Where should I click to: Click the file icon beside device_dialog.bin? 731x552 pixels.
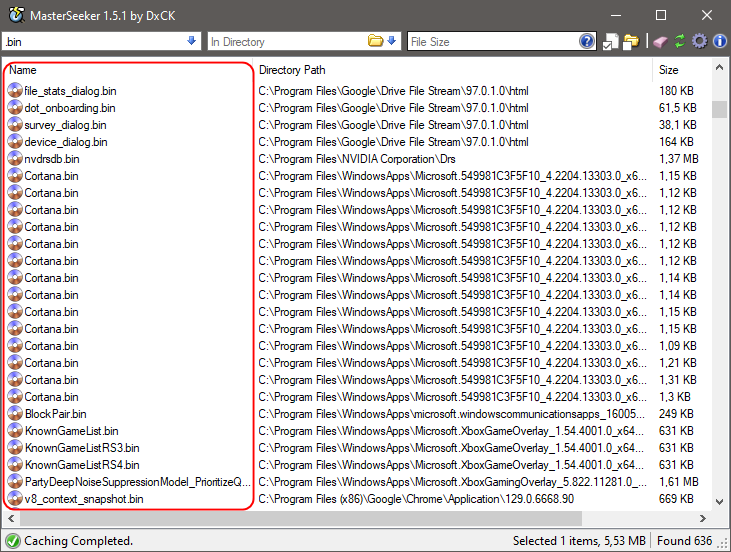(15, 142)
